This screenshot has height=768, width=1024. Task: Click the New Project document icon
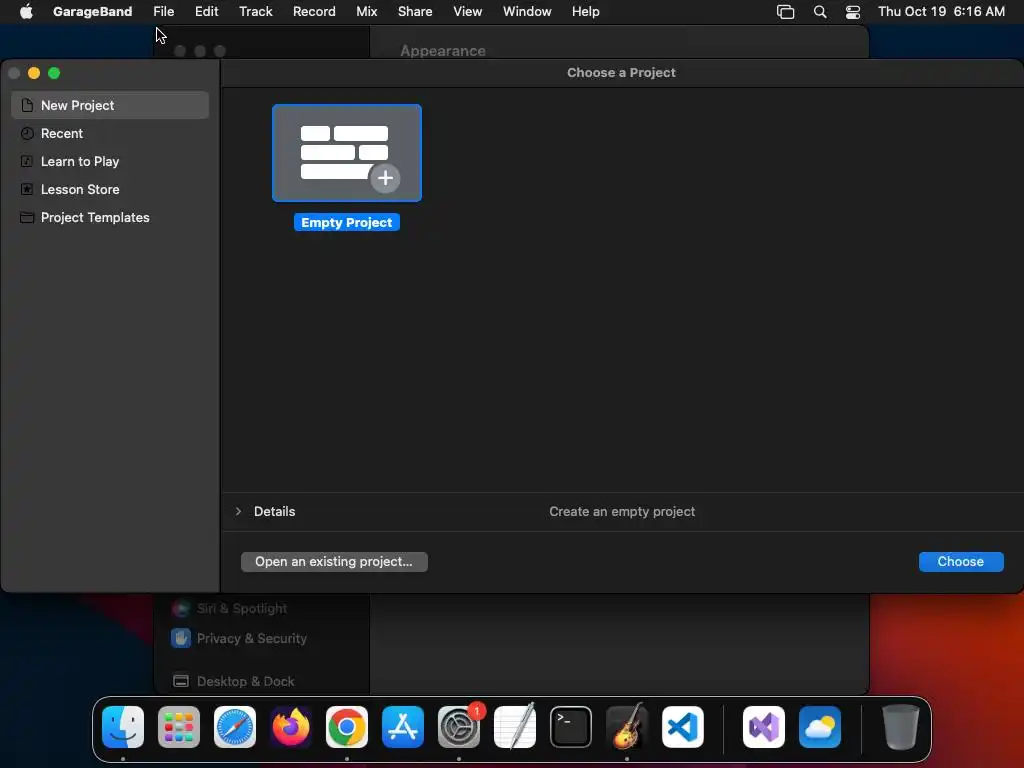[x=27, y=105]
